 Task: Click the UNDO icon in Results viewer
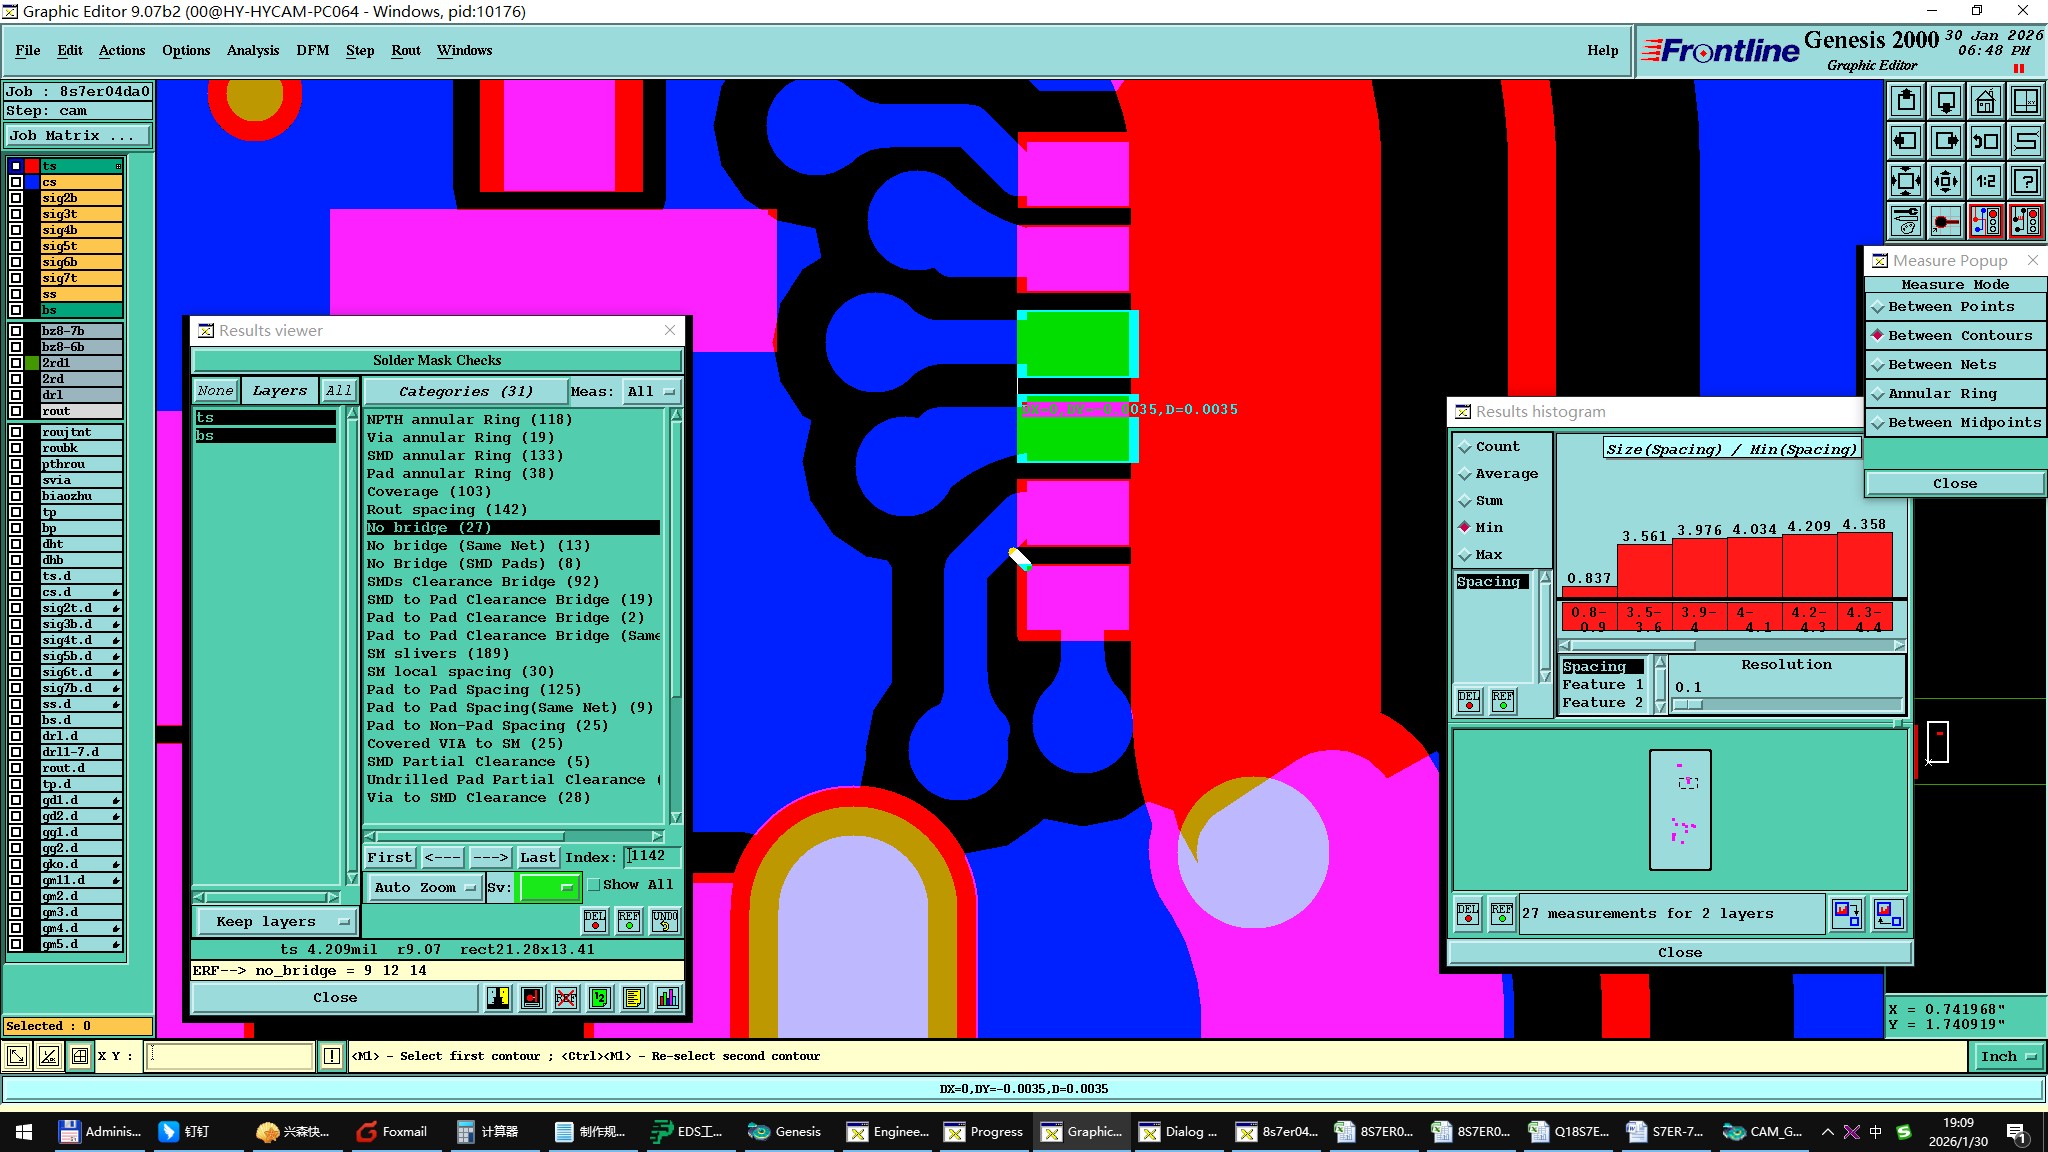[664, 920]
